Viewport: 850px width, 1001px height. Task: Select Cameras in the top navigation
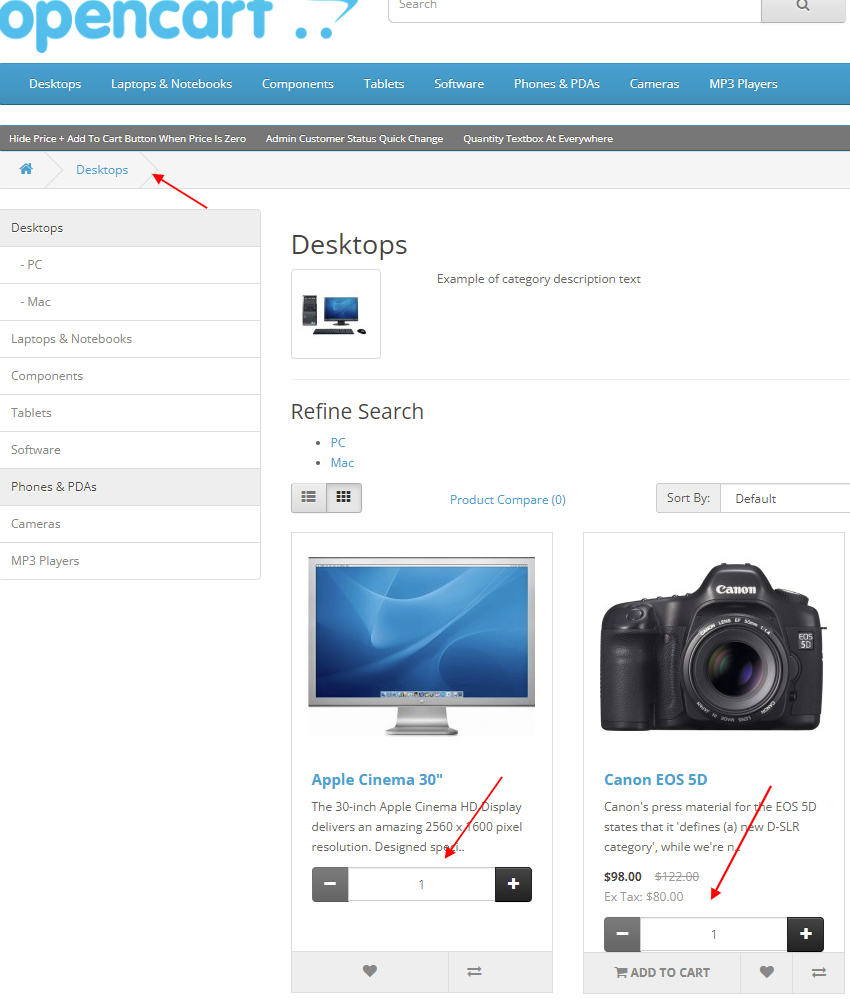click(654, 84)
